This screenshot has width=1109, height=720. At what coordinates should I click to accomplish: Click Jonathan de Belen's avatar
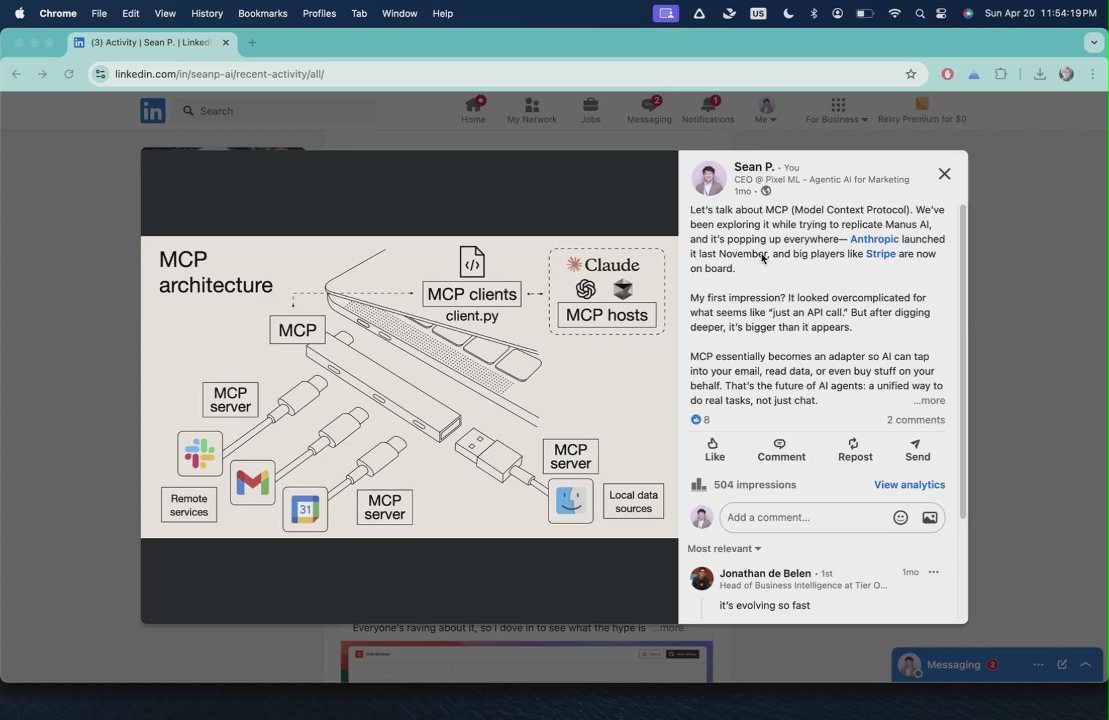(x=702, y=579)
